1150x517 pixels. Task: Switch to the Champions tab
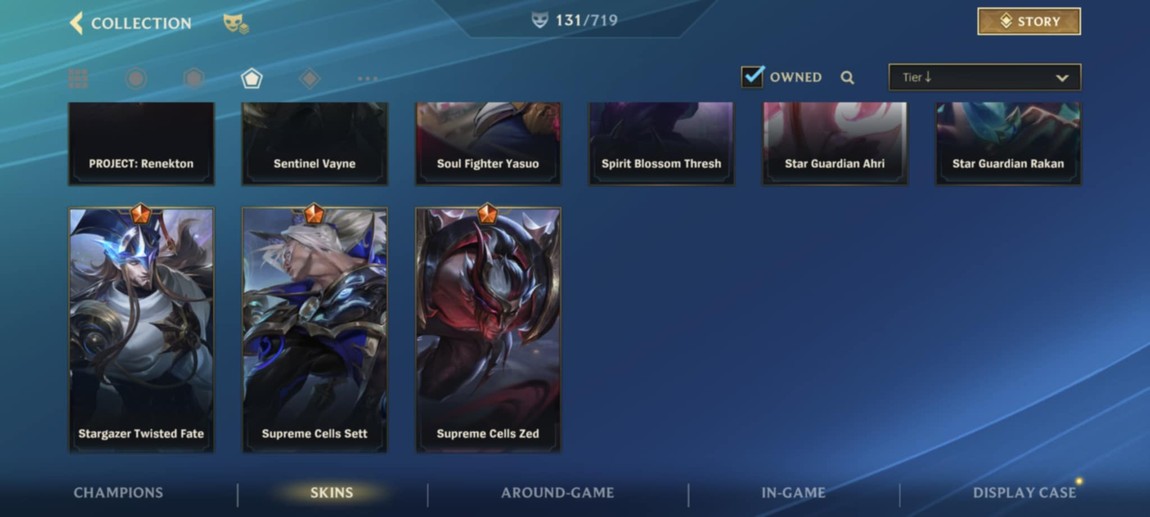click(118, 493)
